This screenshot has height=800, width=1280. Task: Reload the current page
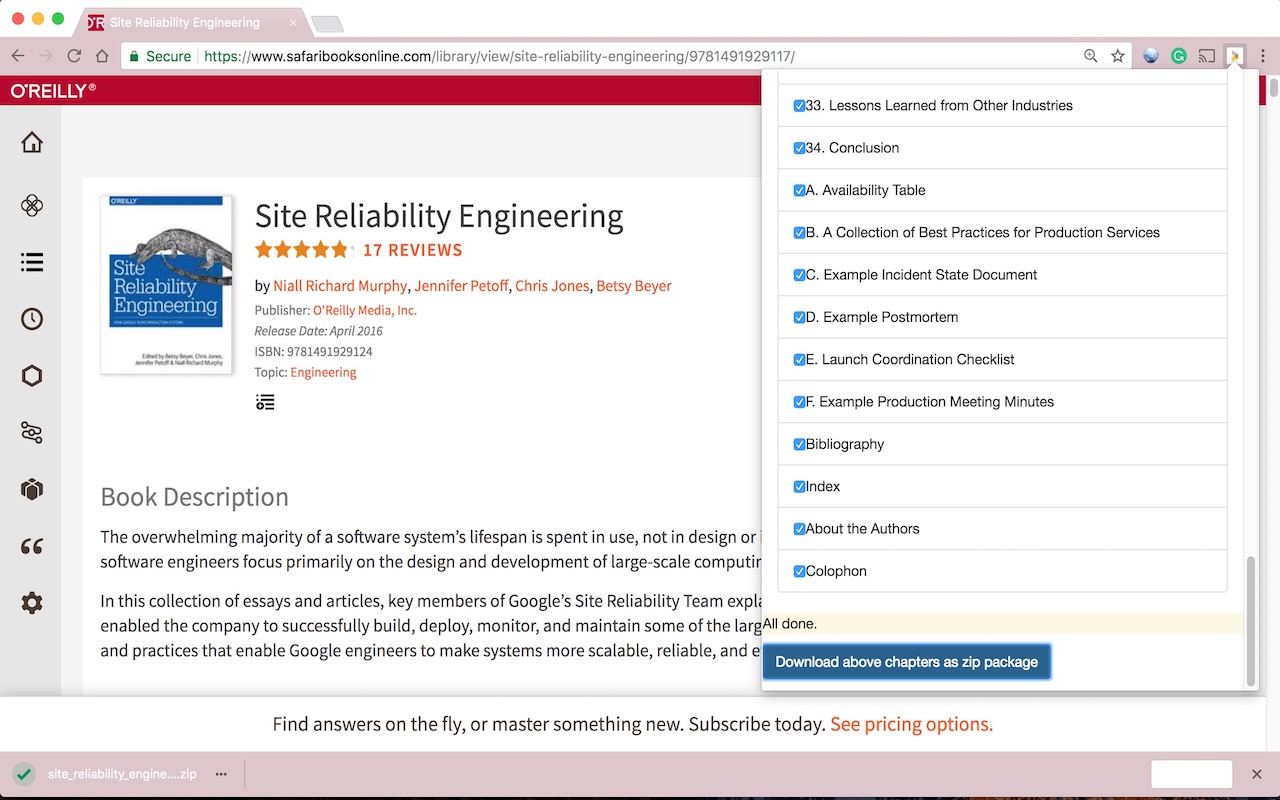[74, 56]
